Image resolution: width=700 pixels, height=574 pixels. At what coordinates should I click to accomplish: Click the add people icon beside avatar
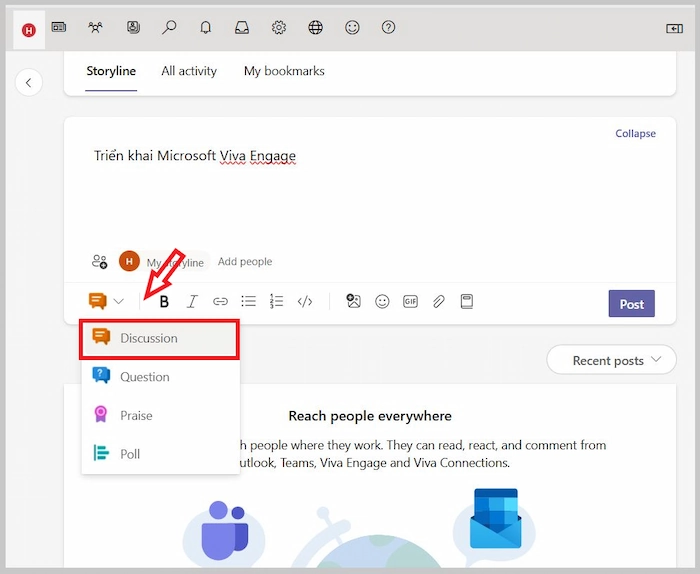click(x=100, y=262)
